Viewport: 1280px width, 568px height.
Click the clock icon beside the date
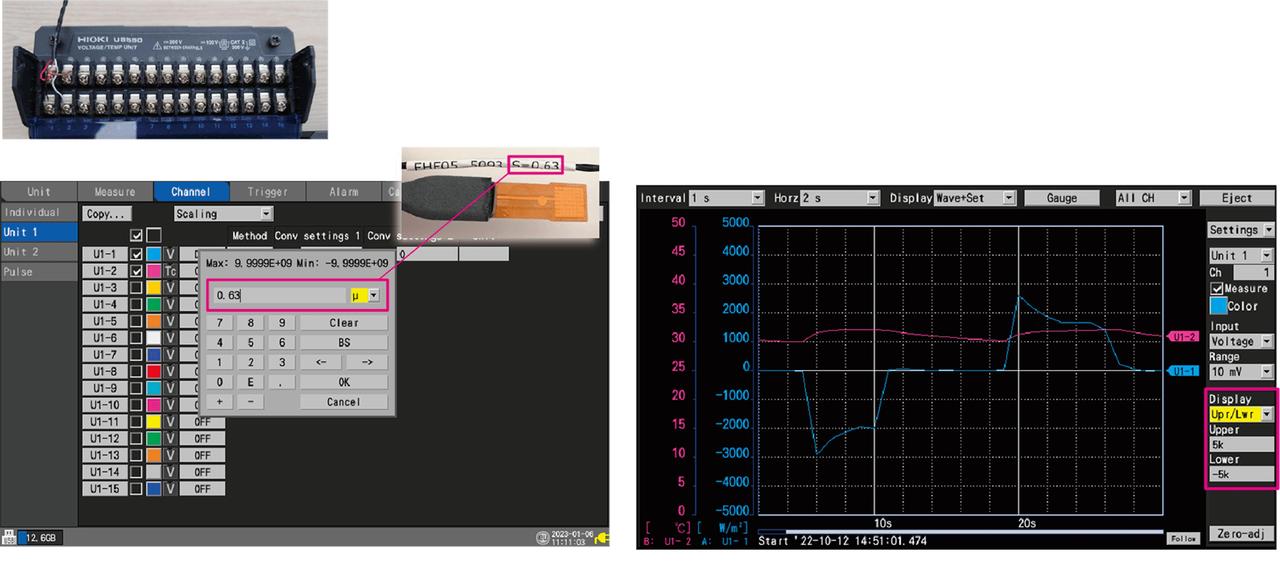542,538
